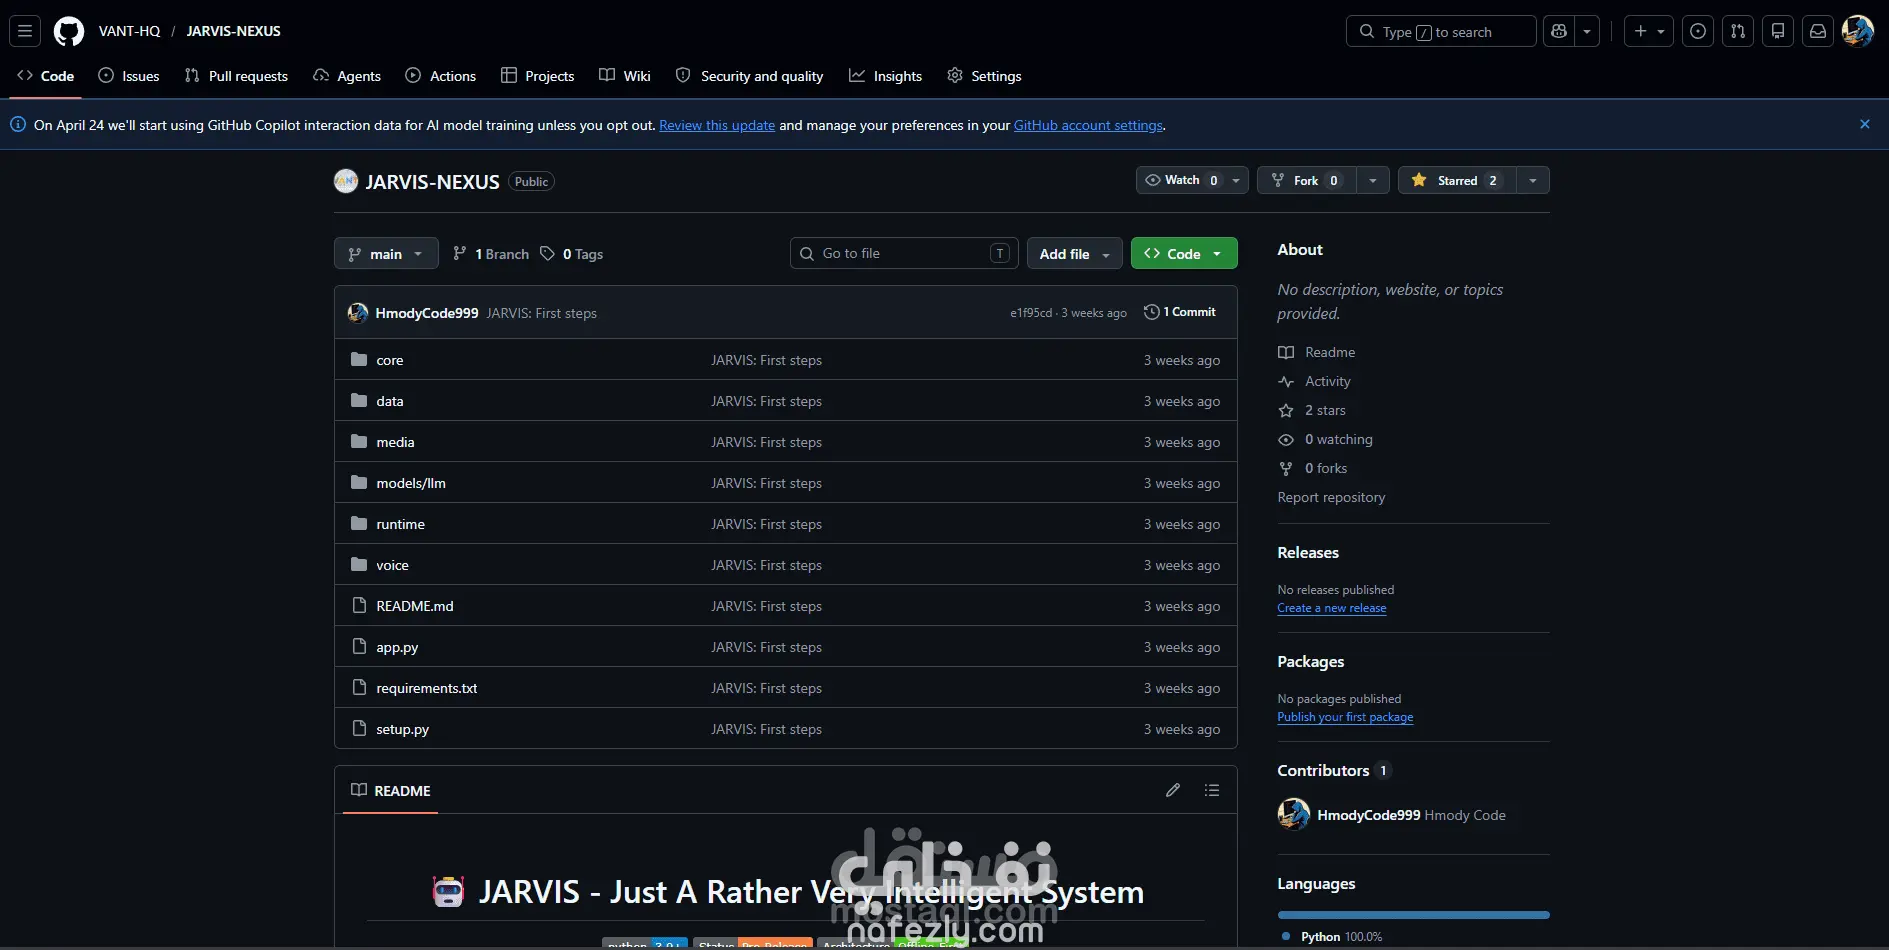Edit the README with the pencil icon
The image size is (1889, 950).
pyautogui.click(x=1173, y=790)
